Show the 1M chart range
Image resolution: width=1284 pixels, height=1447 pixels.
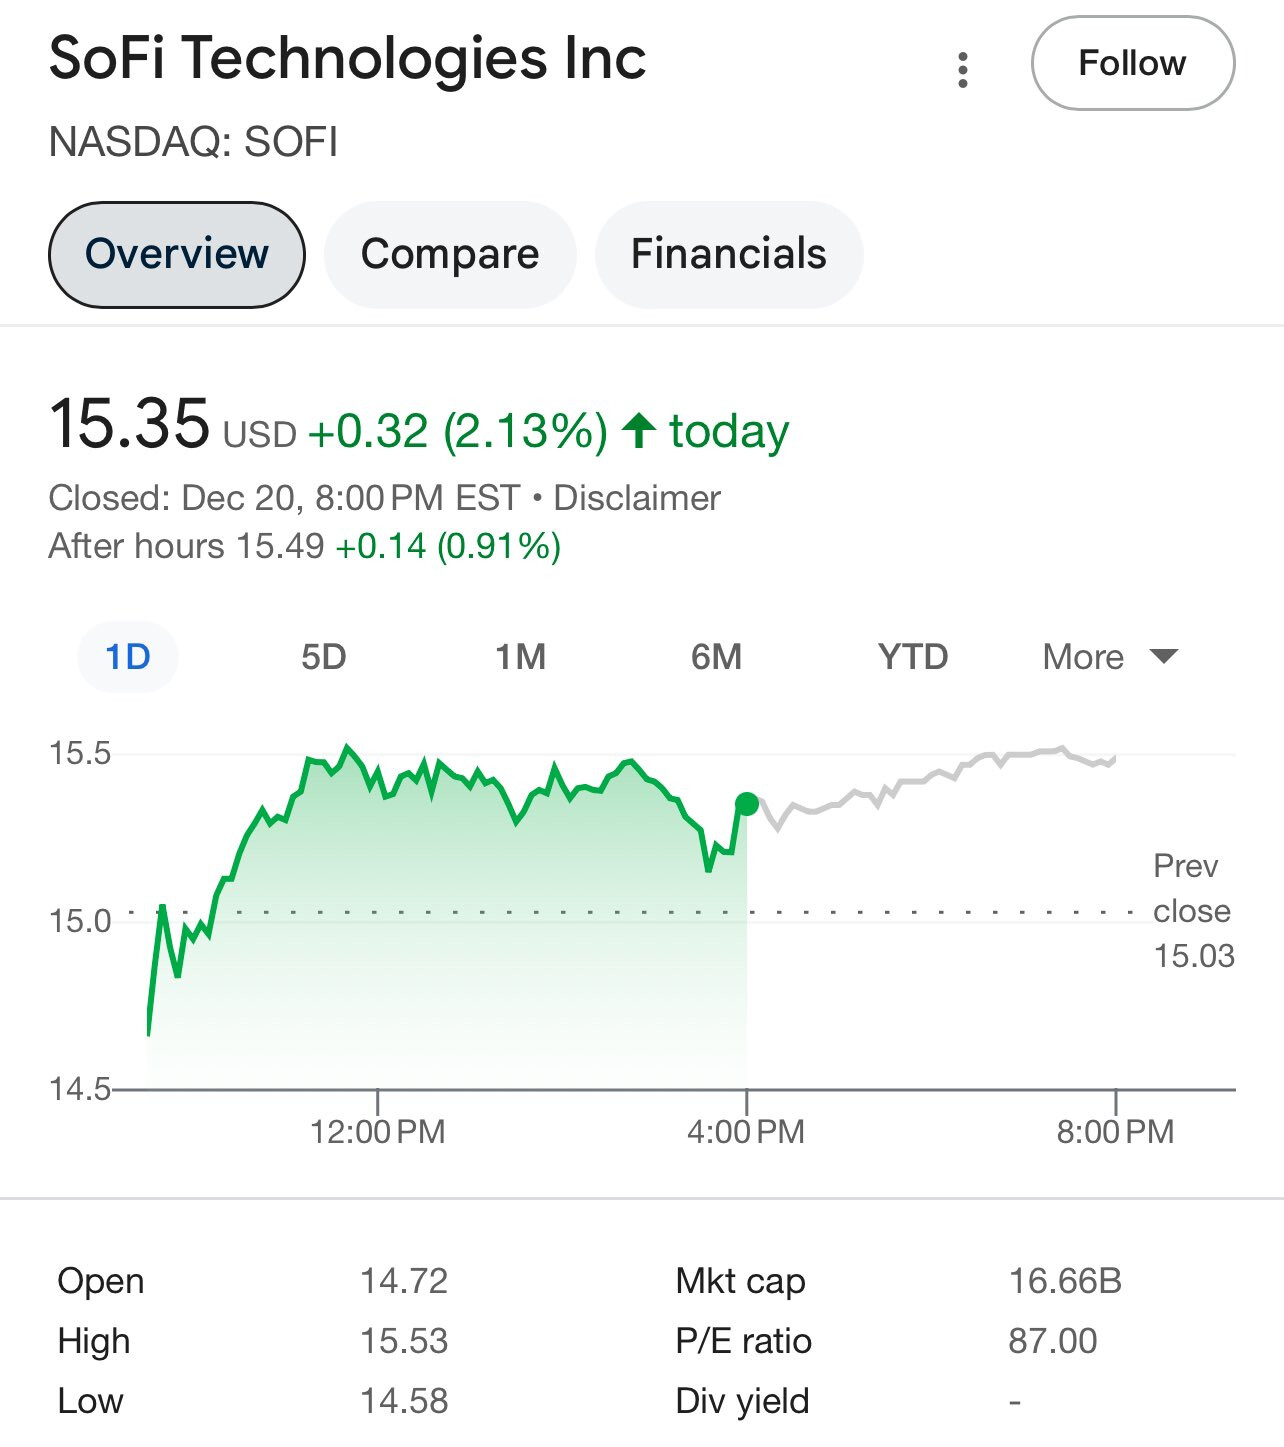520,657
